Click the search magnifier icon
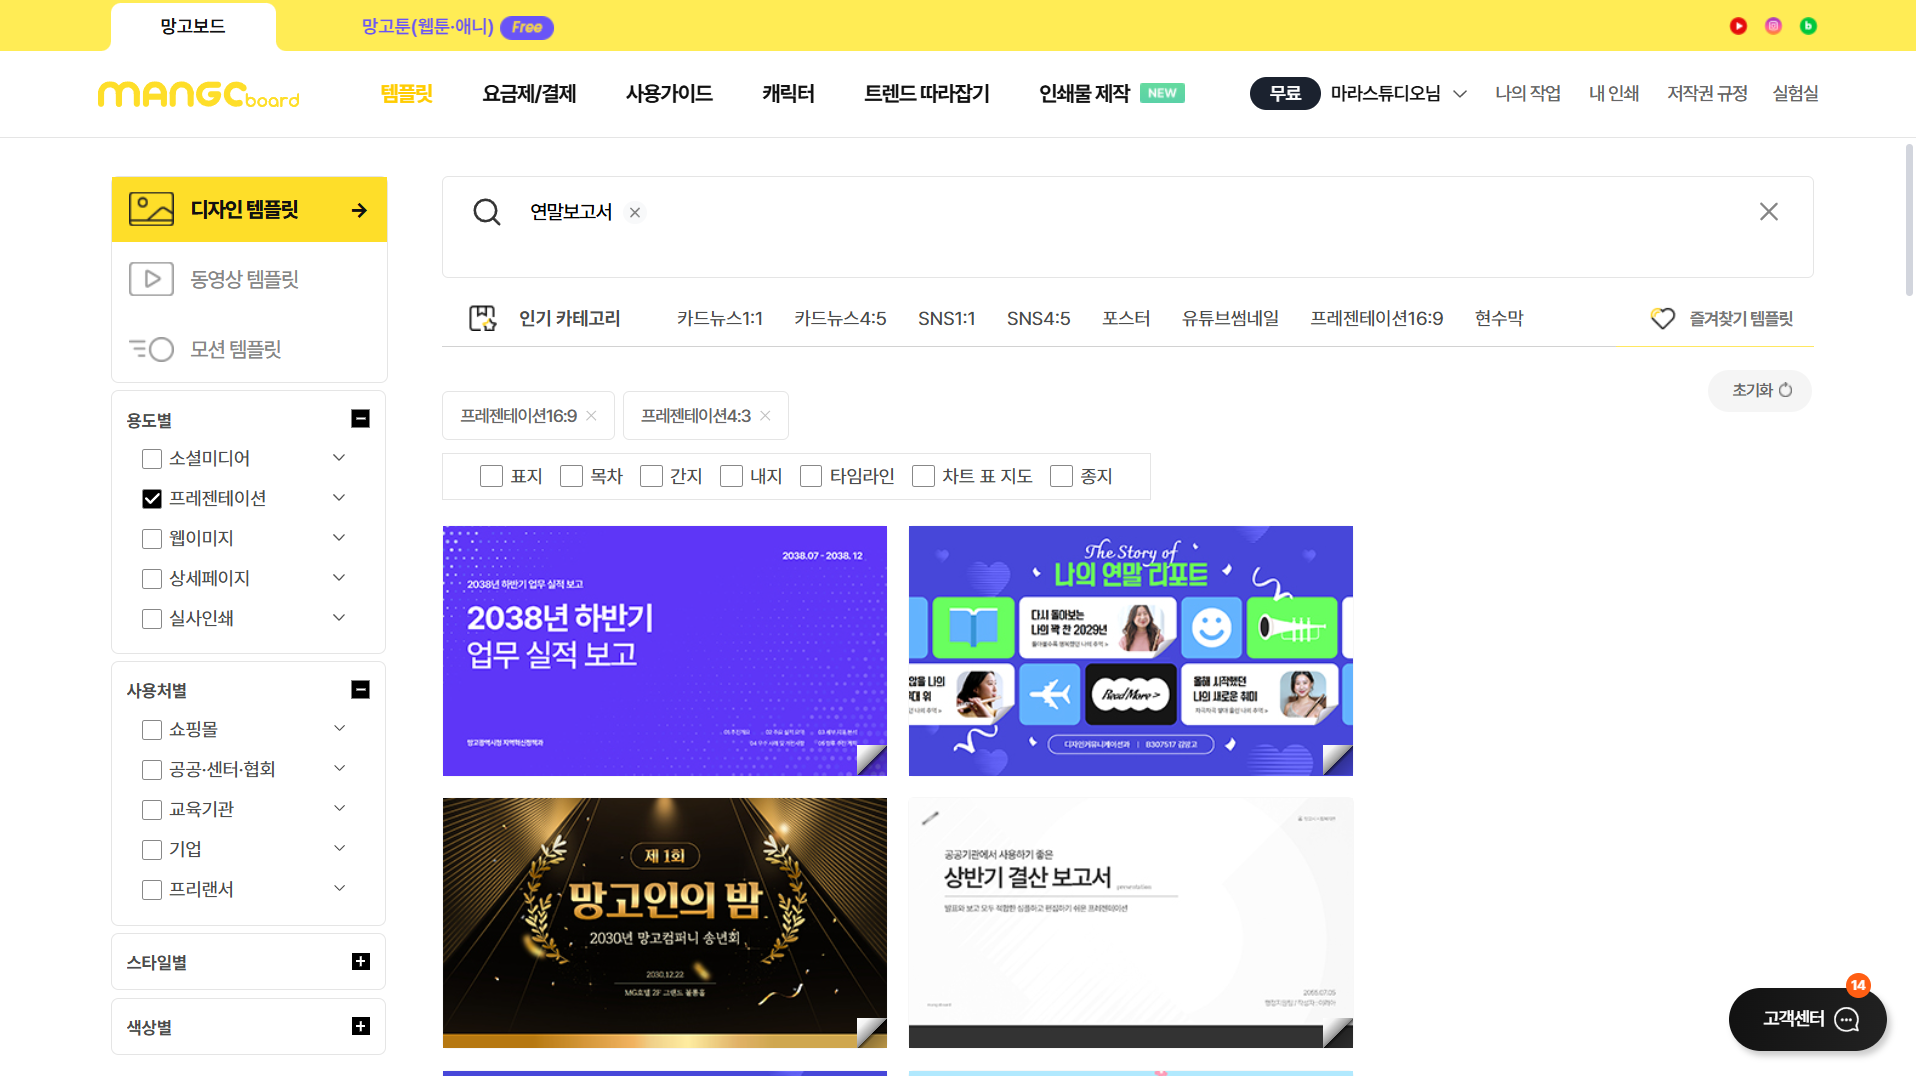Viewport: 1916px width, 1076px height. (x=487, y=212)
